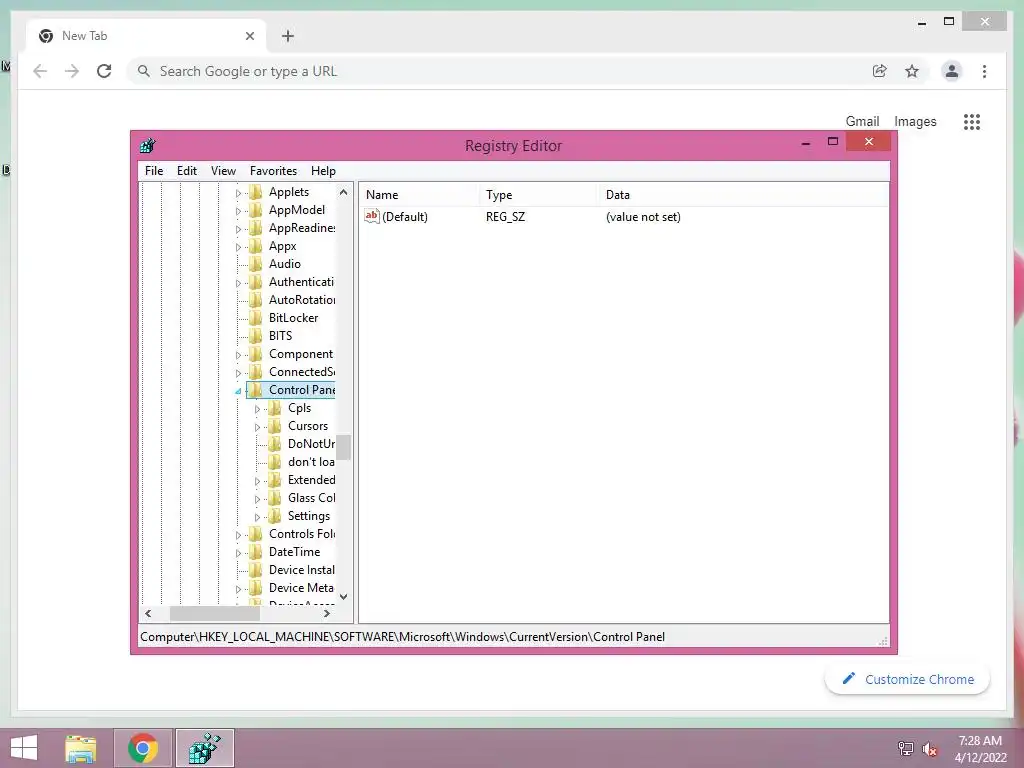The height and width of the screenshot is (768, 1024).
Task: Close the New Tab tab
Action: click(249, 36)
